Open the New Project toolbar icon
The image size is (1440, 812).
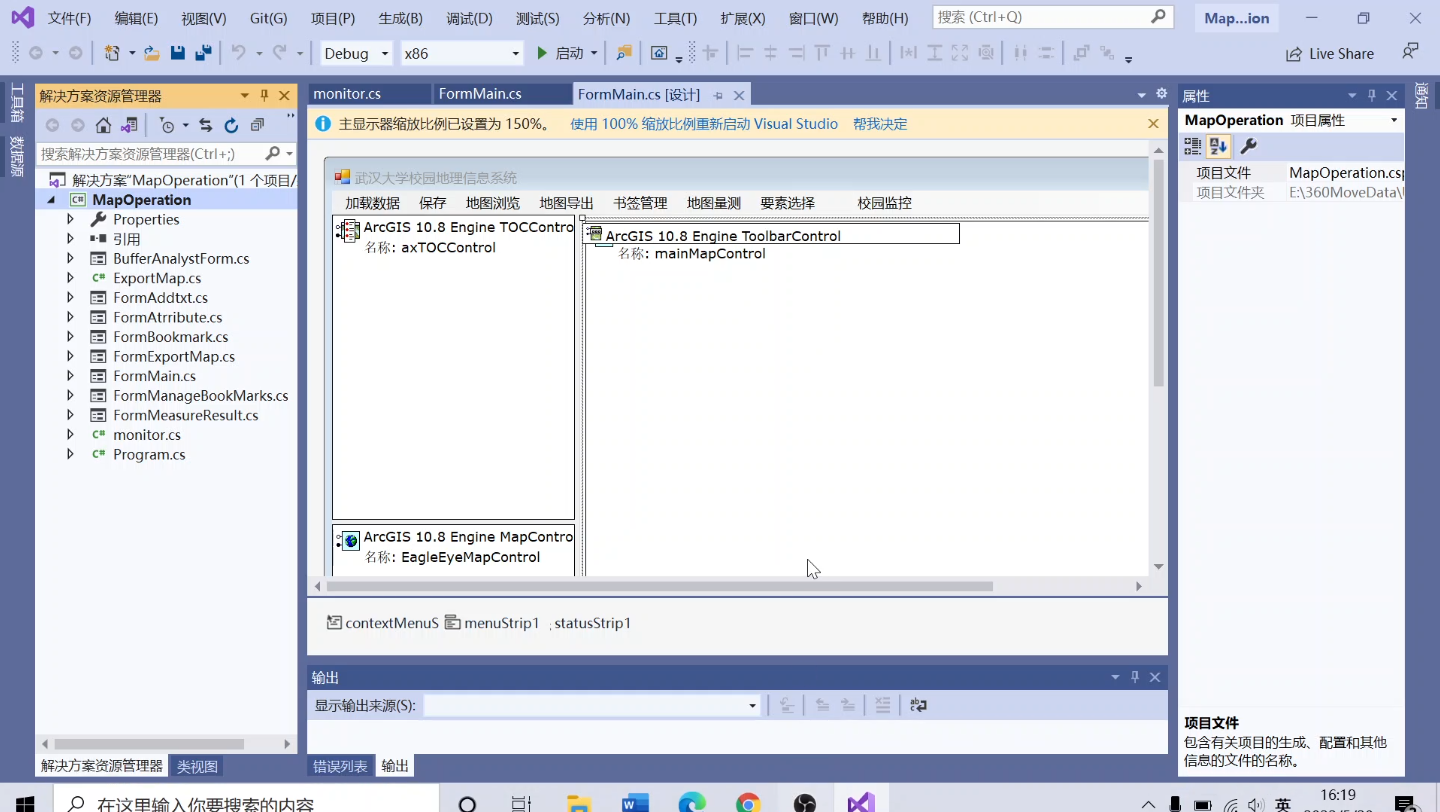pyautogui.click(x=112, y=53)
